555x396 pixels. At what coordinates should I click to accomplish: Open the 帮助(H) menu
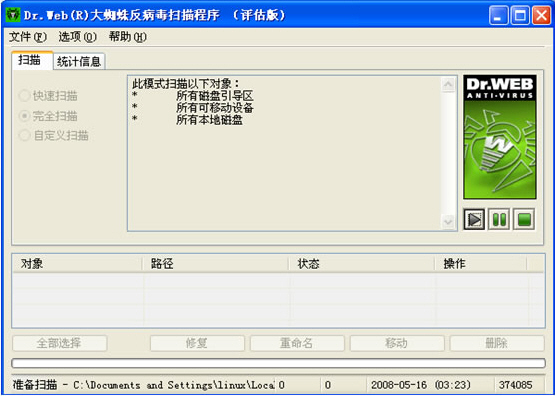(x=128, y=37)
